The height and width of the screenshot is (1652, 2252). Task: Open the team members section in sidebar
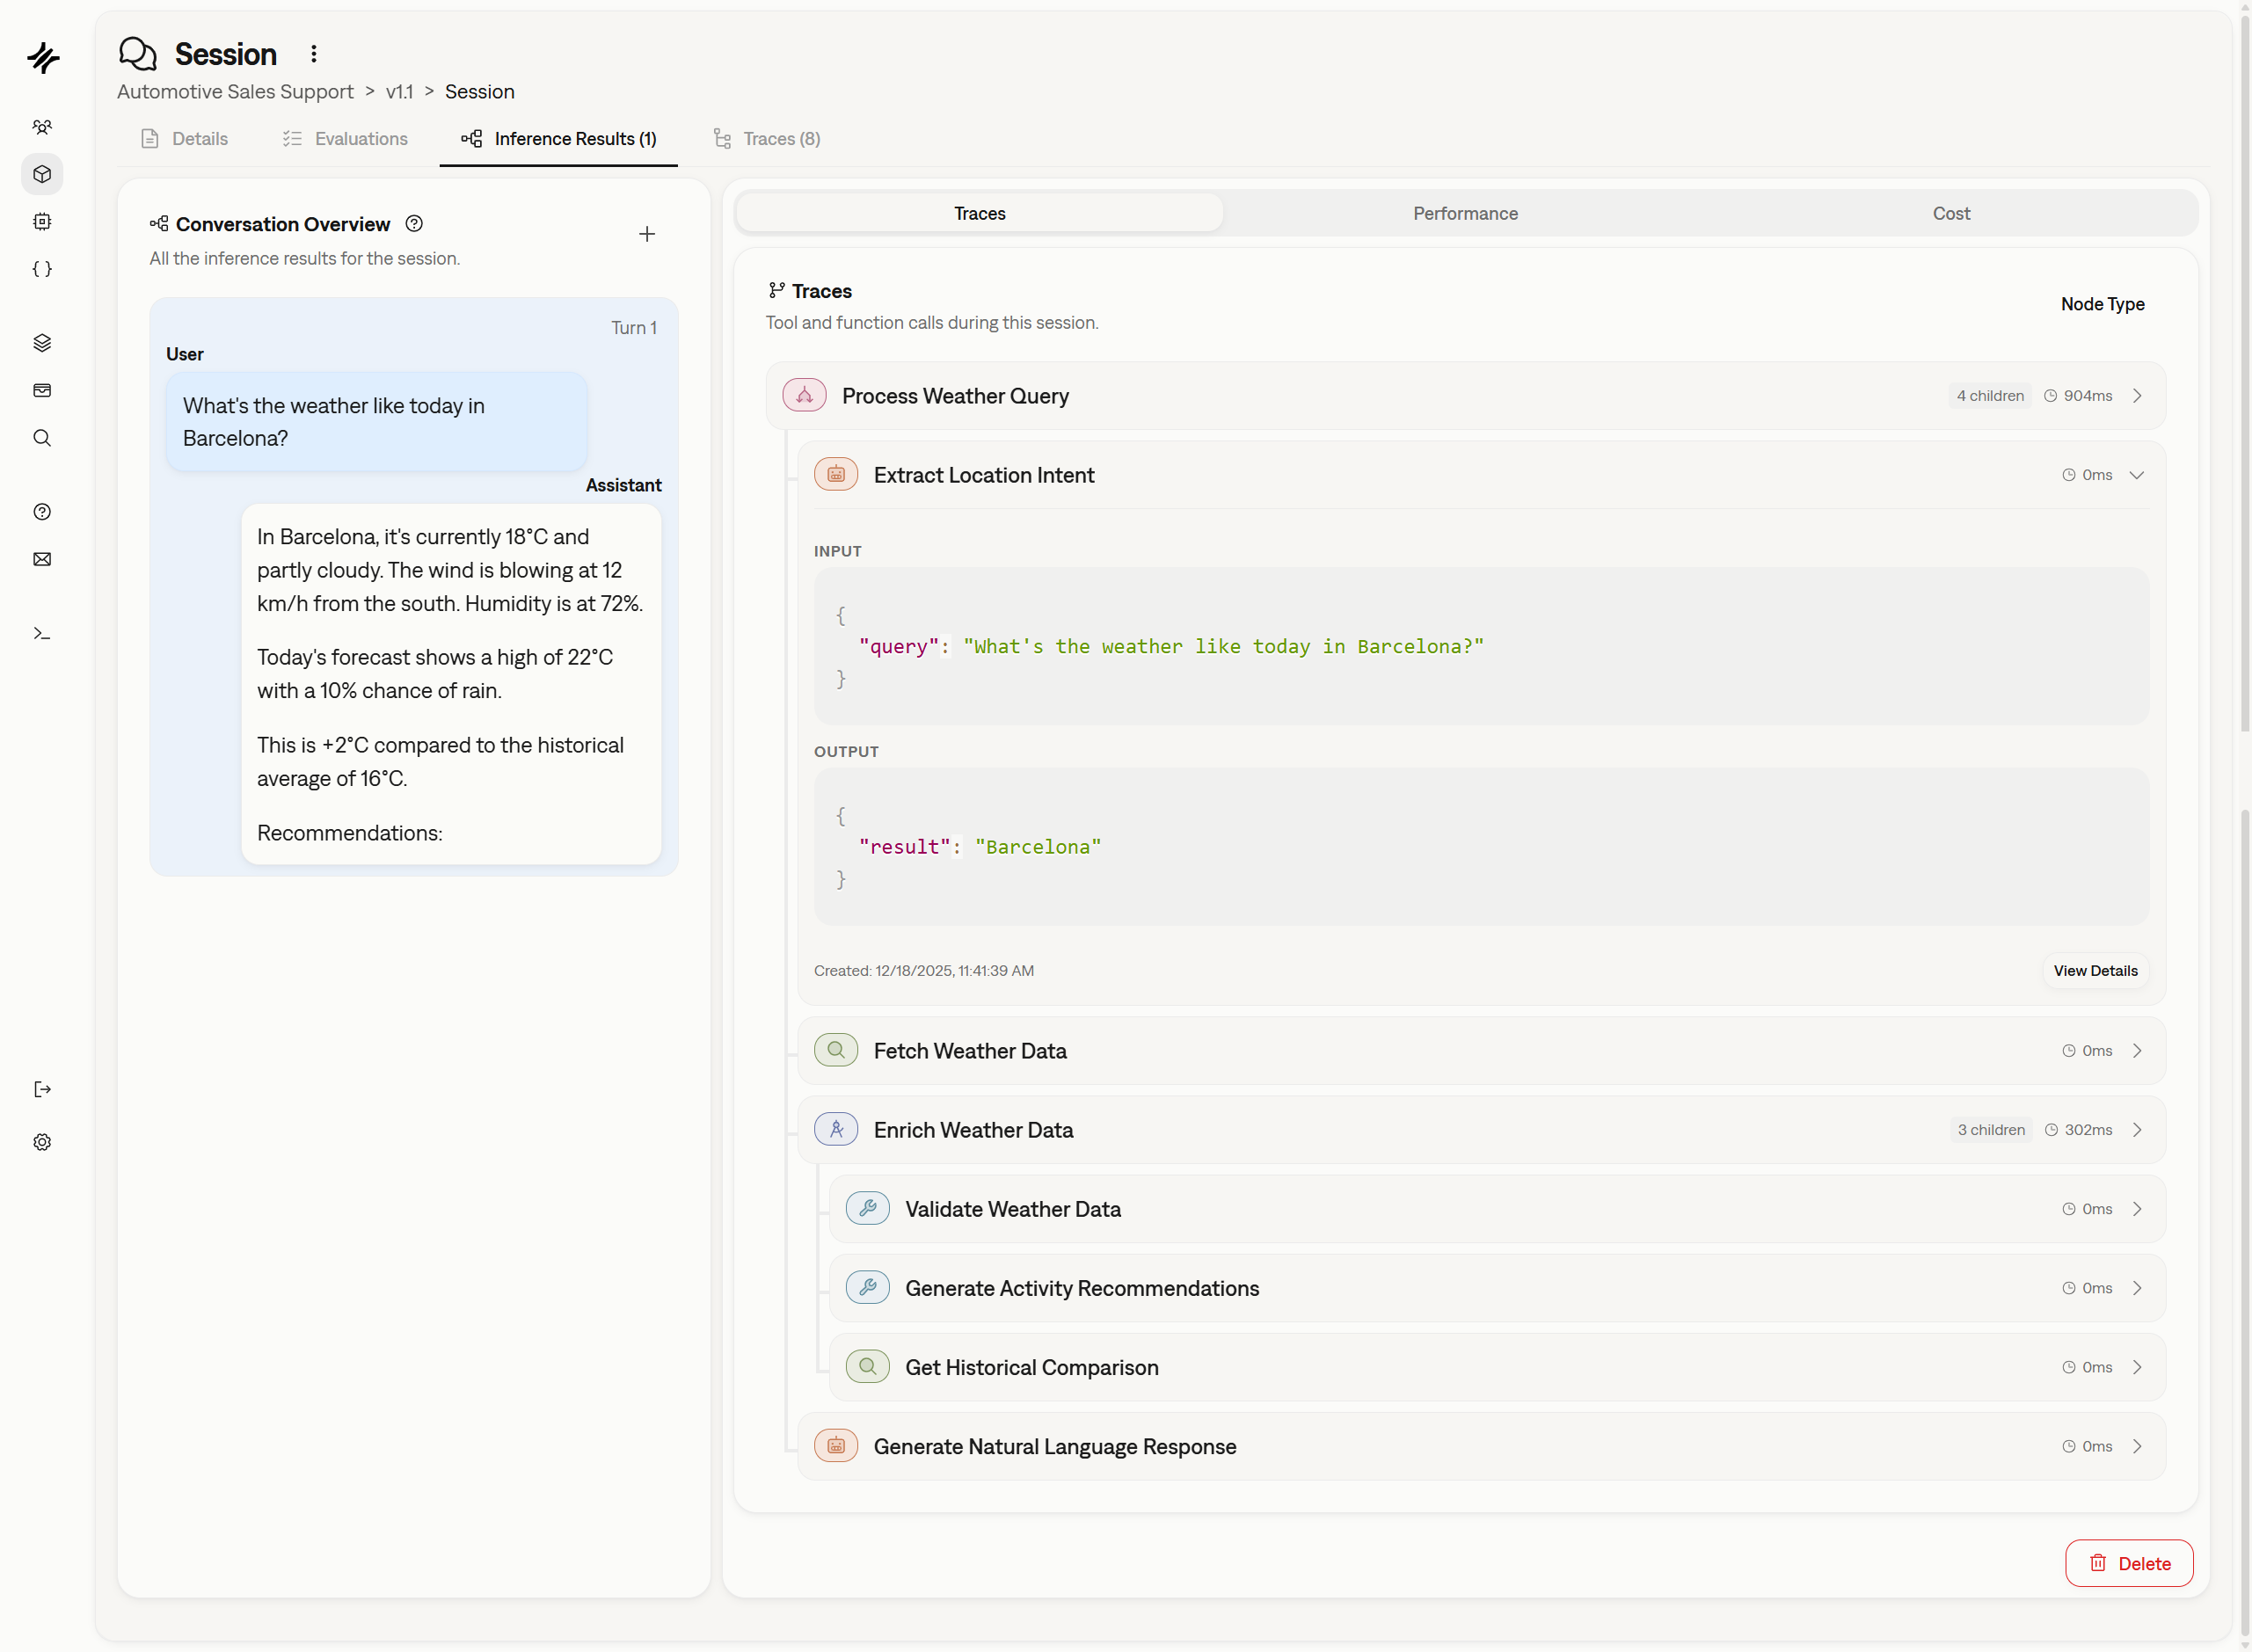coord(42,126)
